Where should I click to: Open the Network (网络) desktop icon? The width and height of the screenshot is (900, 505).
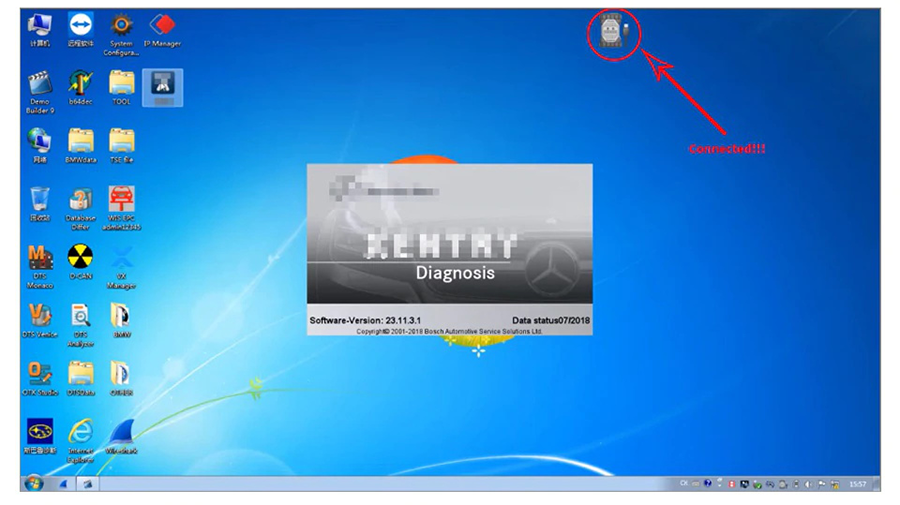coord(40,146)
